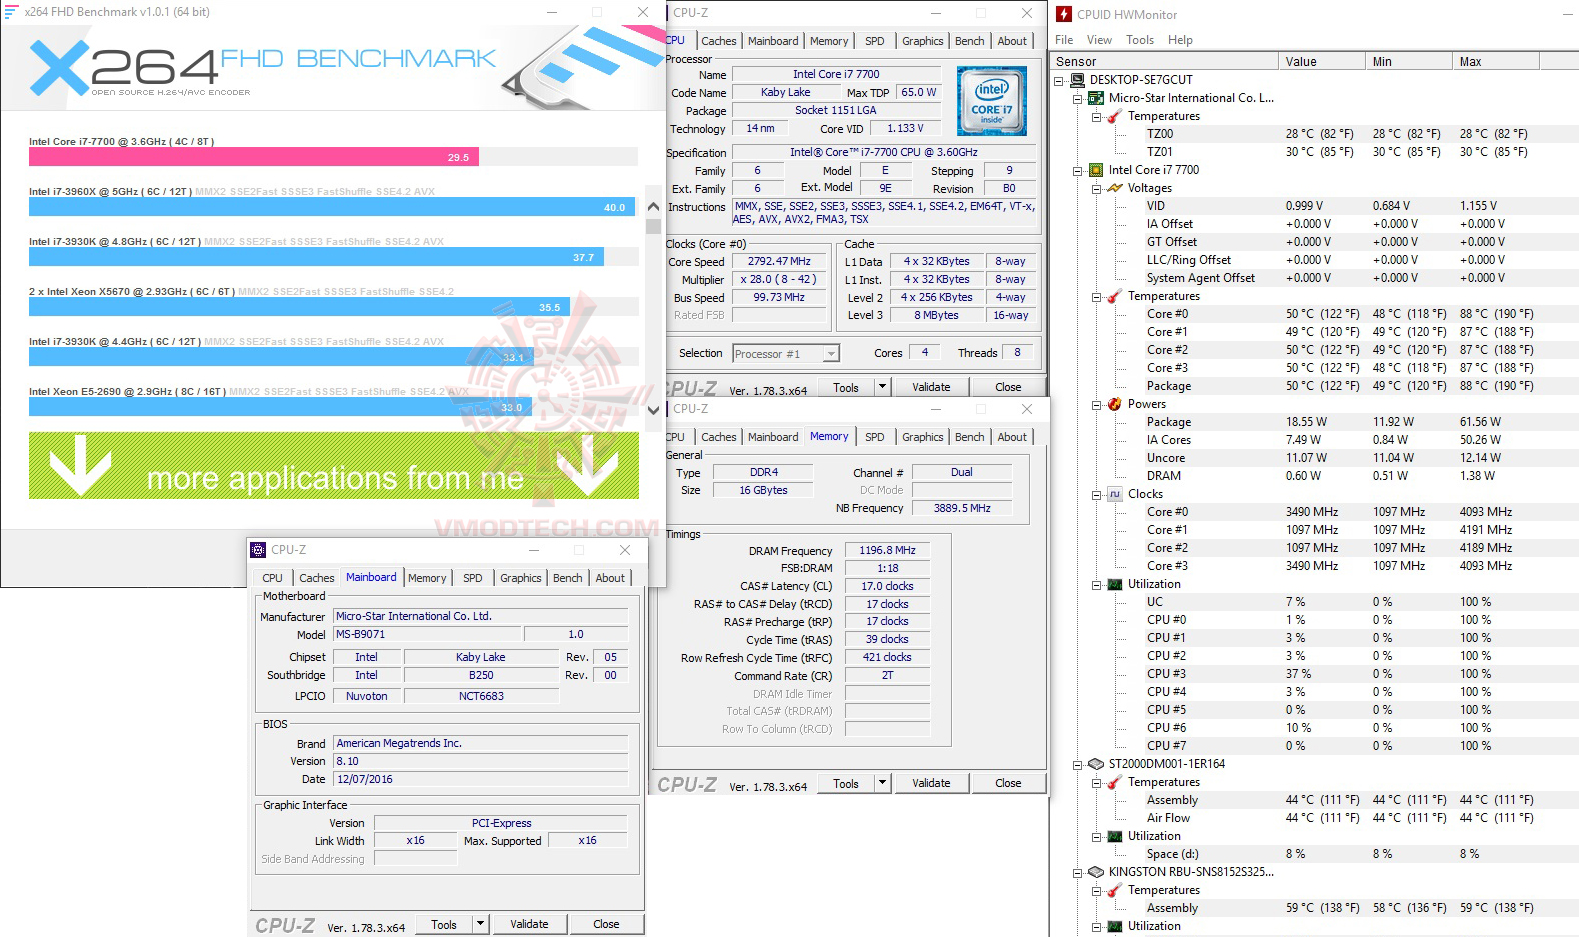The width and height of the screenshot is (1579, 937).
Task: Click the thermometer icon above the Air Flow rows
Action: [1114, 782]
